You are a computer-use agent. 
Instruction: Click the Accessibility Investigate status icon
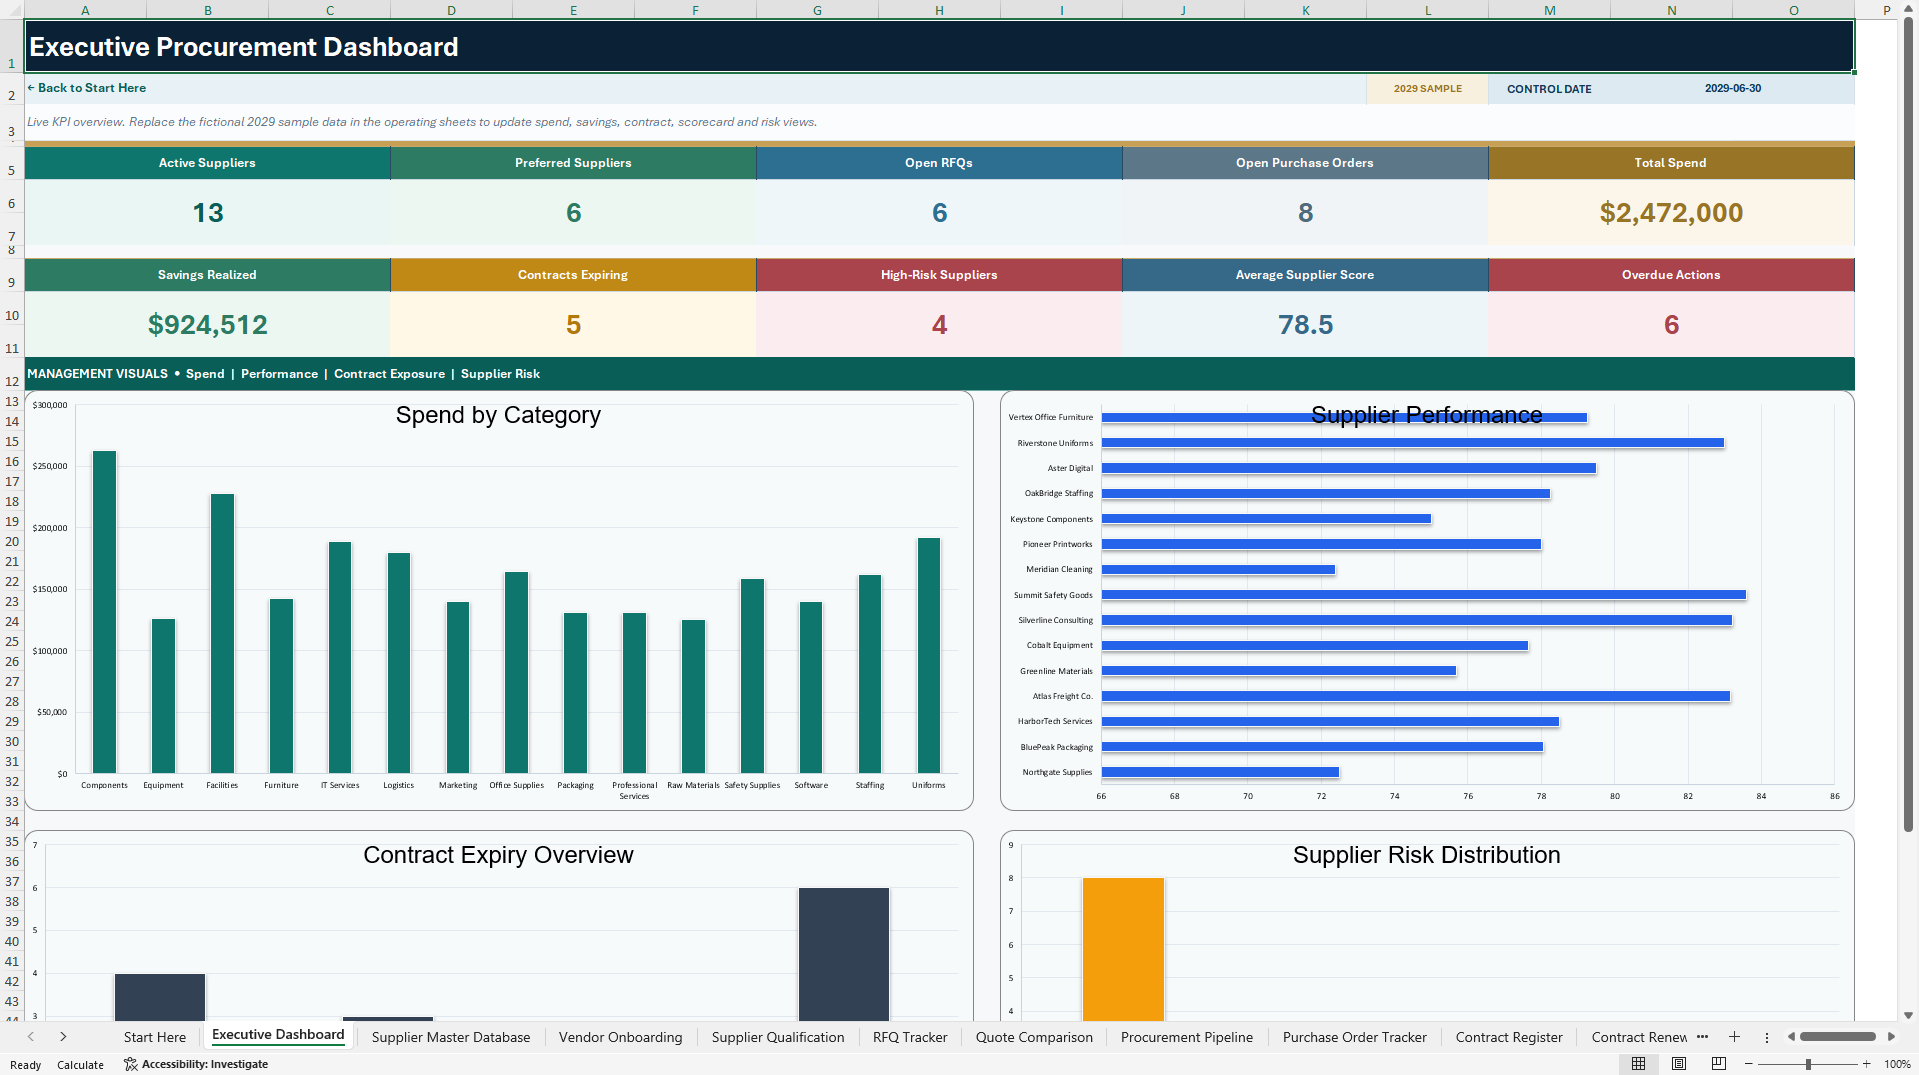[x=130, y=1064]
